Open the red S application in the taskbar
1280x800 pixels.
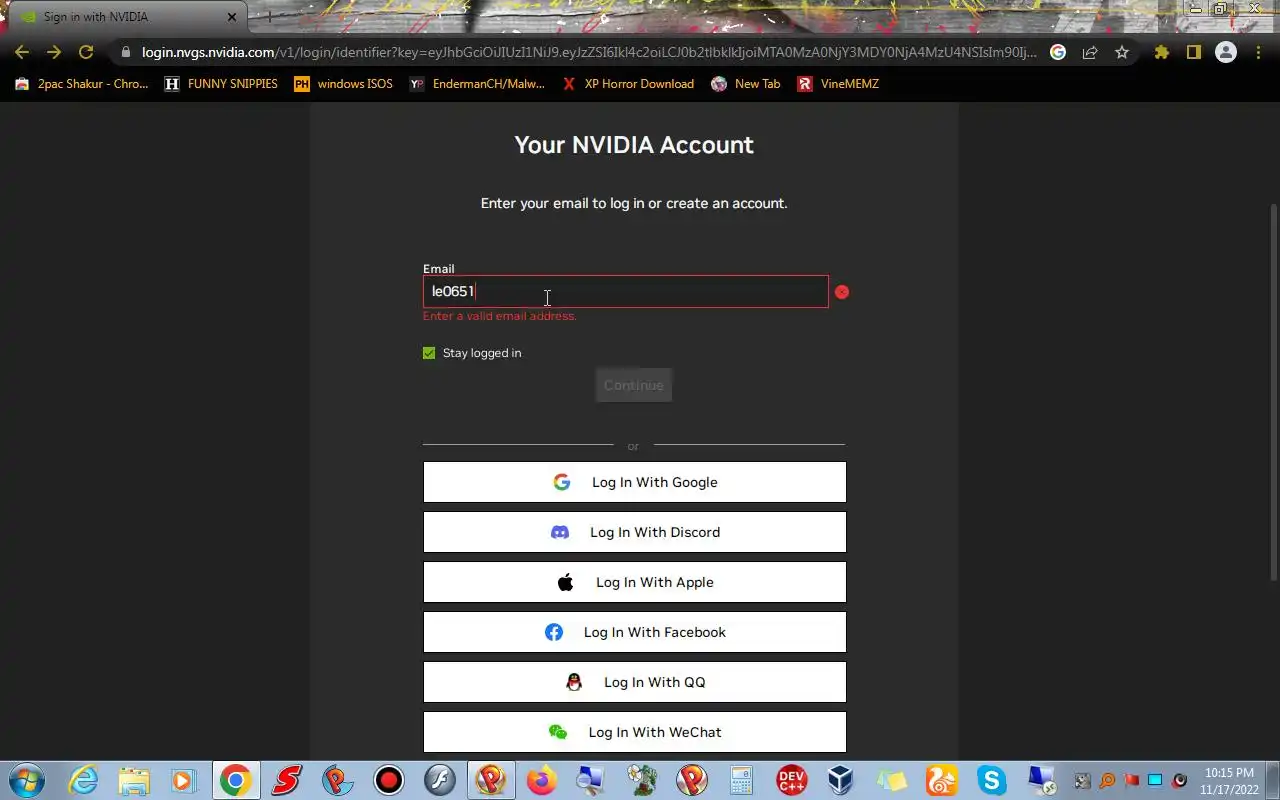click(287, 780)
